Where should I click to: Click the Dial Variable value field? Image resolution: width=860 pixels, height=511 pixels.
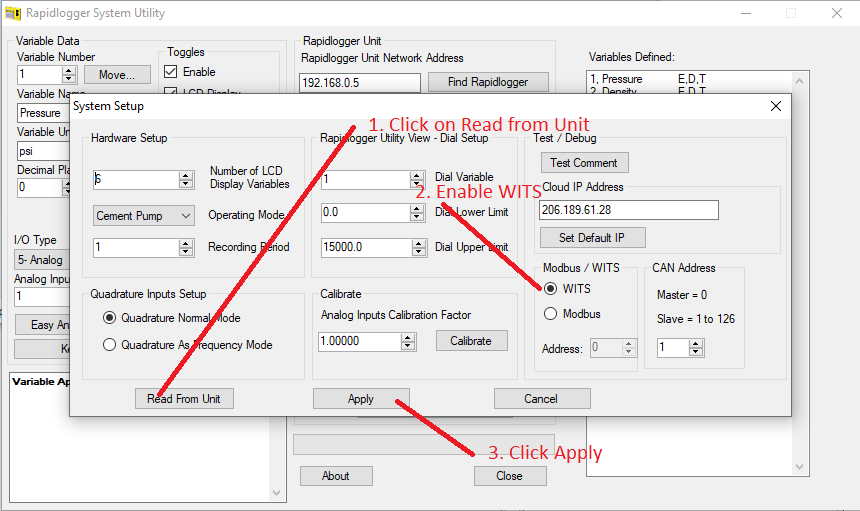pyautogui.click(x=365, y=179)
